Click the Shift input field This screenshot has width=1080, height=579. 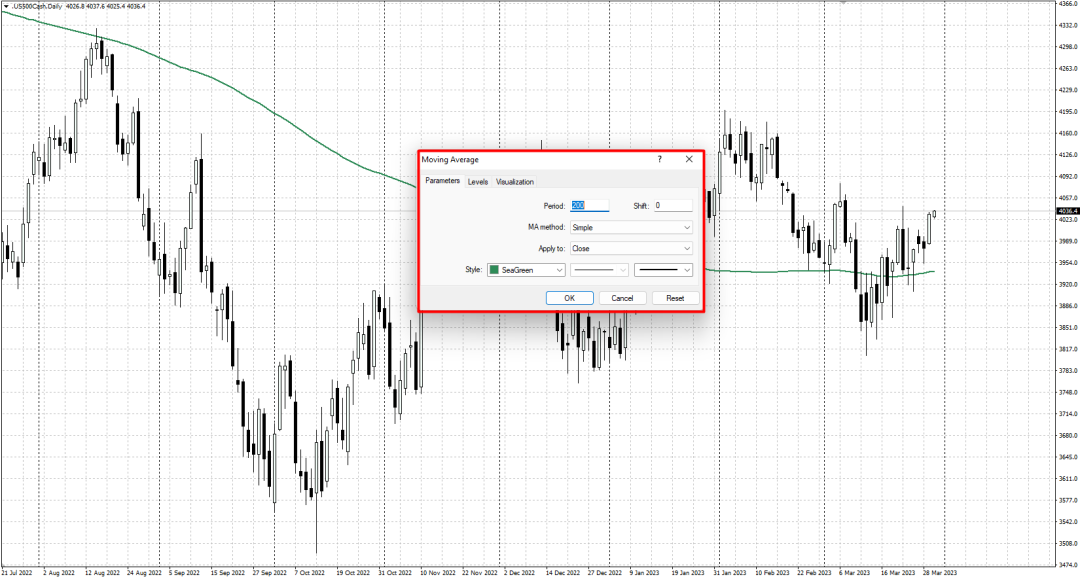pos(672,206)
